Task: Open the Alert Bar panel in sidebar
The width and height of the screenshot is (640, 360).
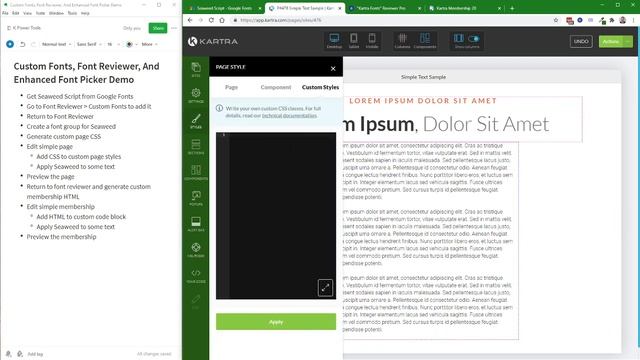Action: 196,224
